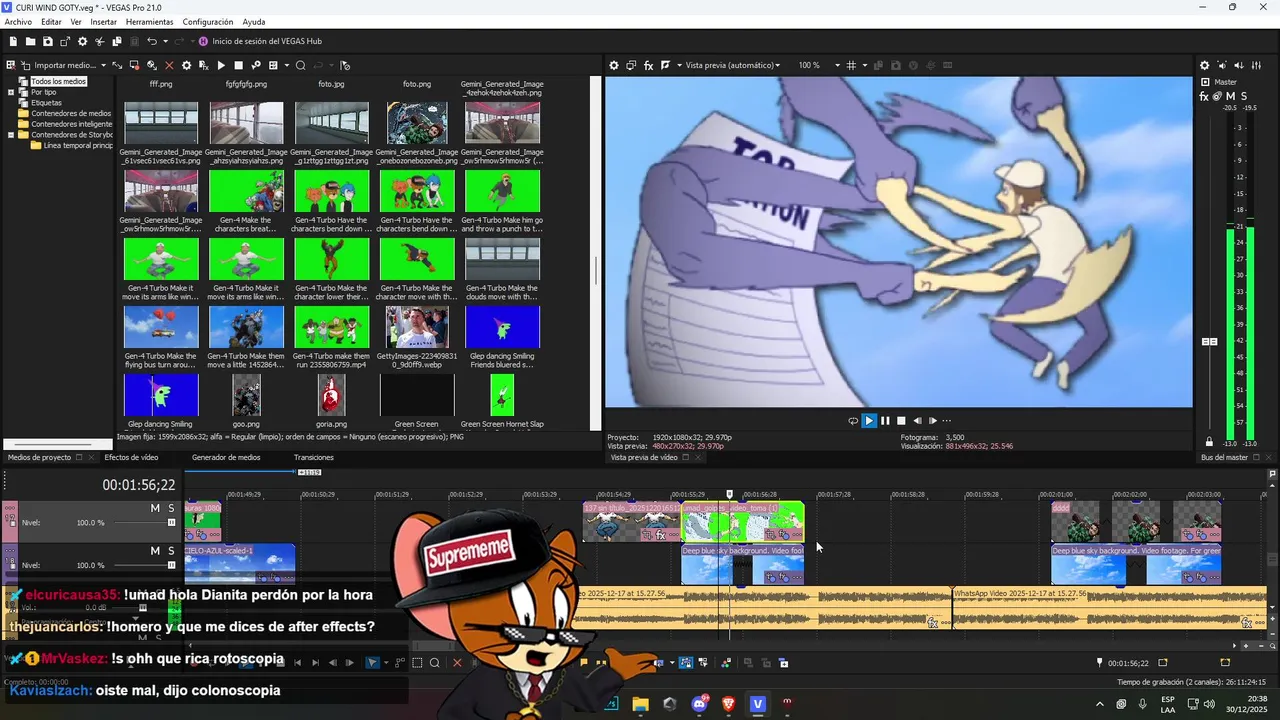Image resolution: width=1280 pixels, height=720 pixels.
Task: Remove selected media with the red X
Action: pyautogui.click(x=169, y=65)
